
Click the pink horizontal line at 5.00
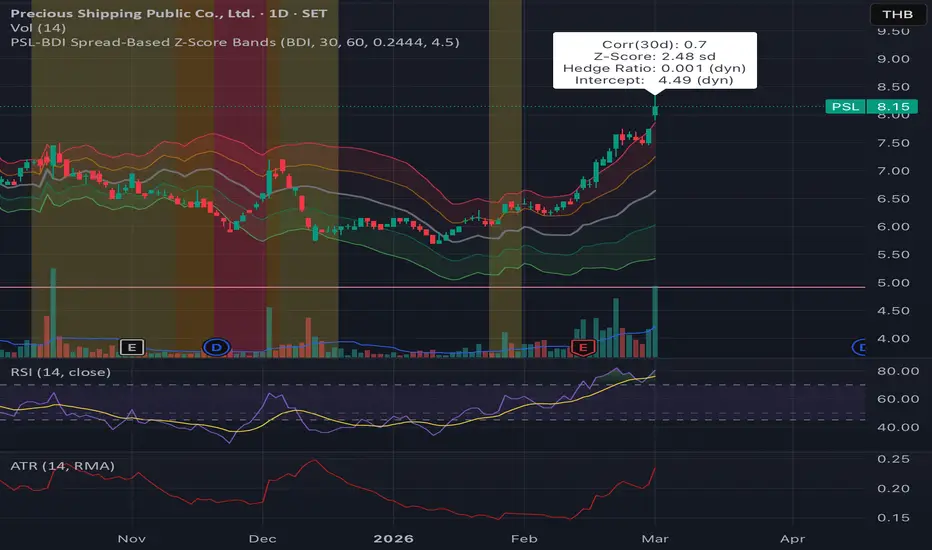(433, 287)
